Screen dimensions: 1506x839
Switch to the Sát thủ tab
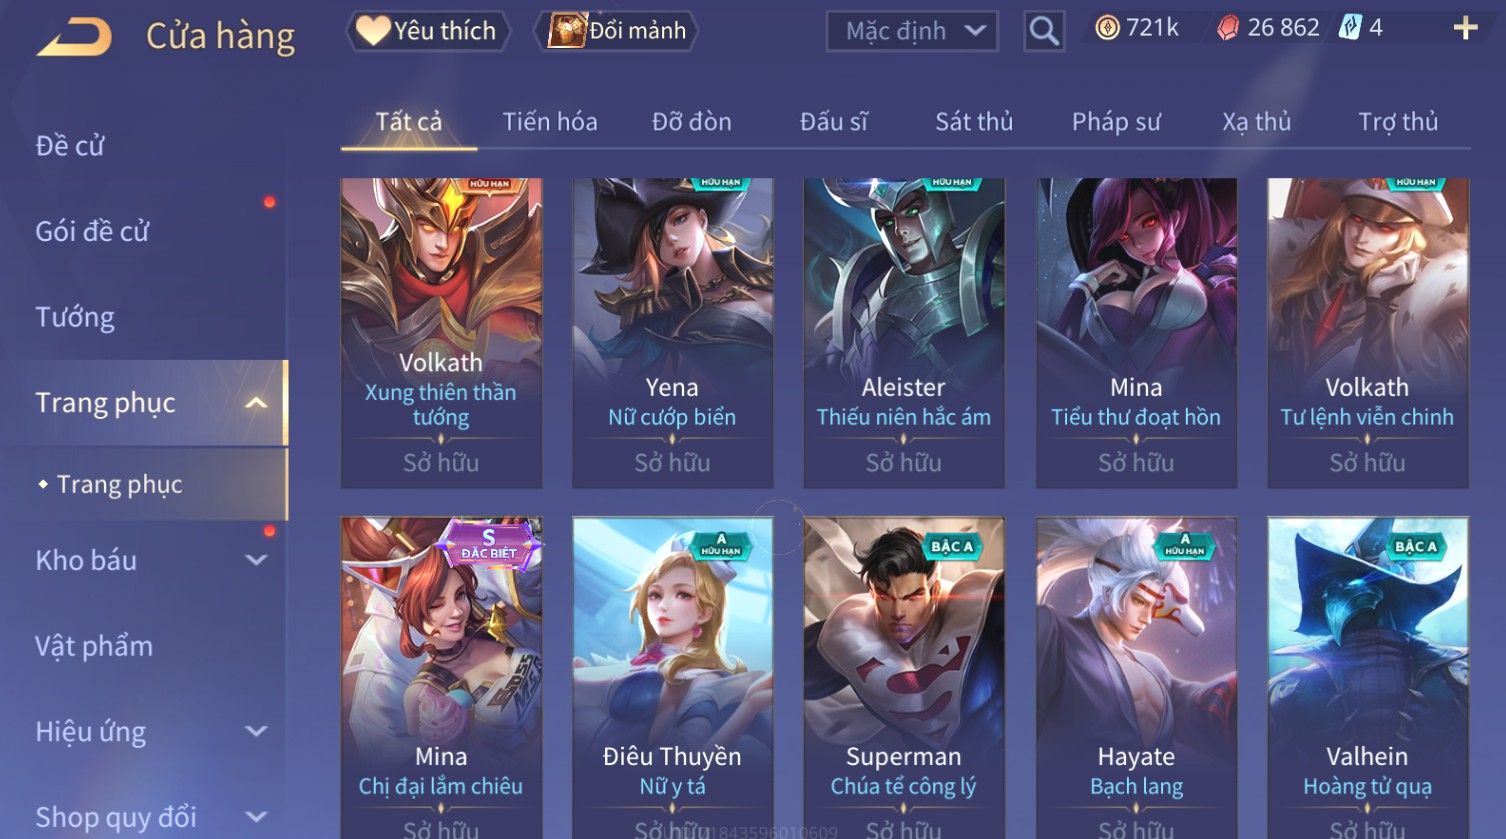pyautogui.click(x=974, y=122)
